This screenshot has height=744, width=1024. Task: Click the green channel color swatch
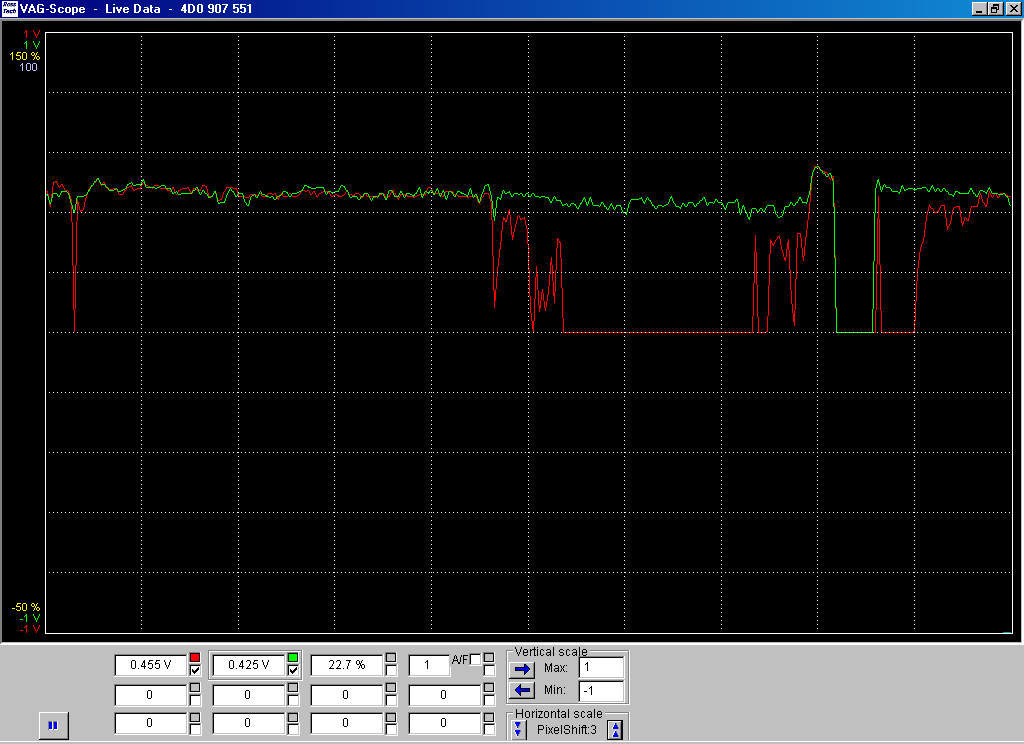pos(293,657)
